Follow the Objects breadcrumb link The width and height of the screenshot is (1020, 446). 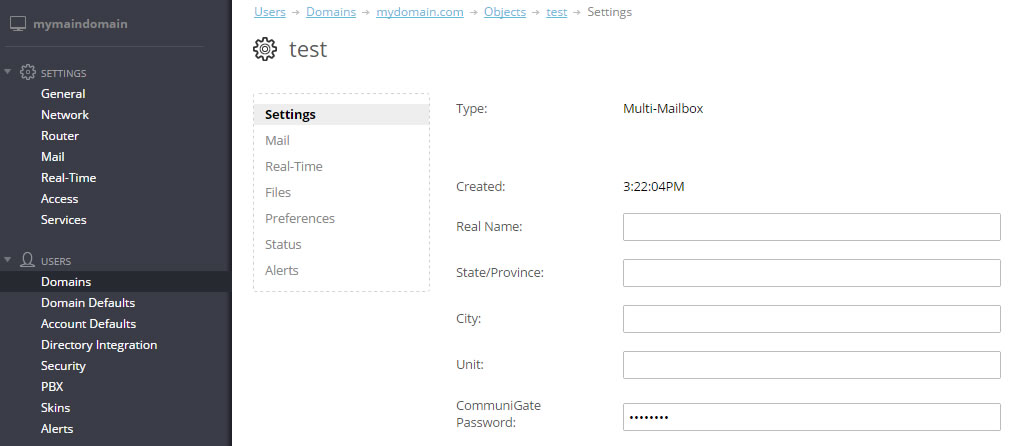[x=505, y=12]
